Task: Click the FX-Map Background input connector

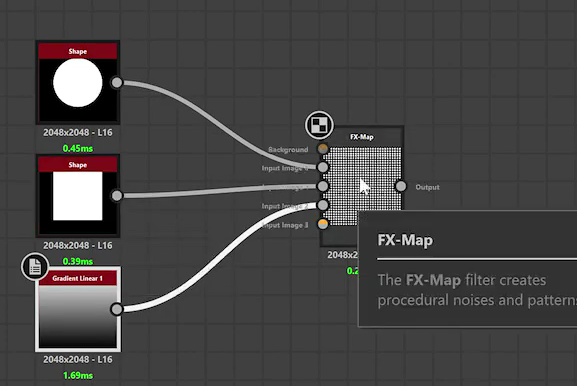Action: pyautogui.click(x=323, y=149)
